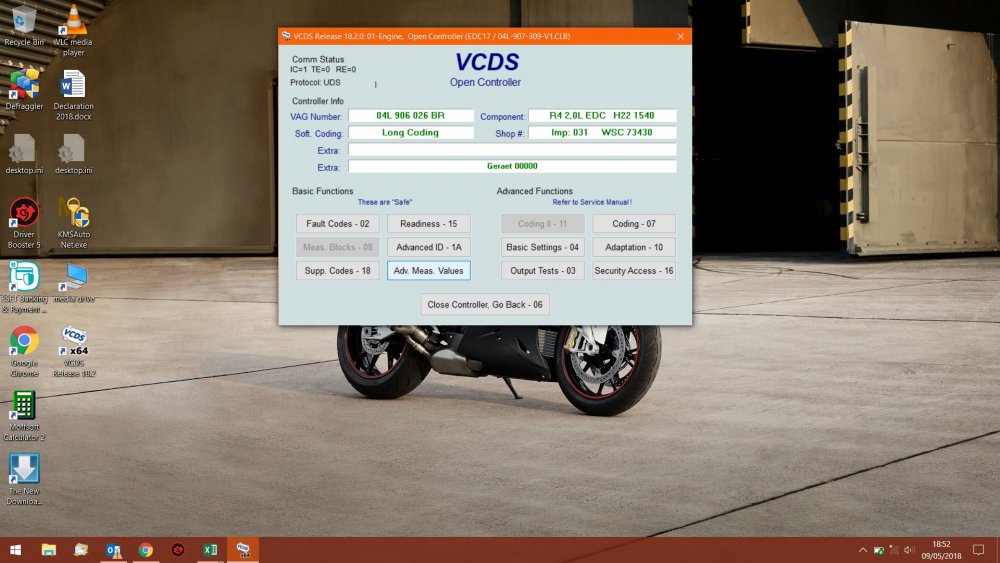
Task: Click the green-badged tray icon left of Wi-Fi
Action: [879, 550]
